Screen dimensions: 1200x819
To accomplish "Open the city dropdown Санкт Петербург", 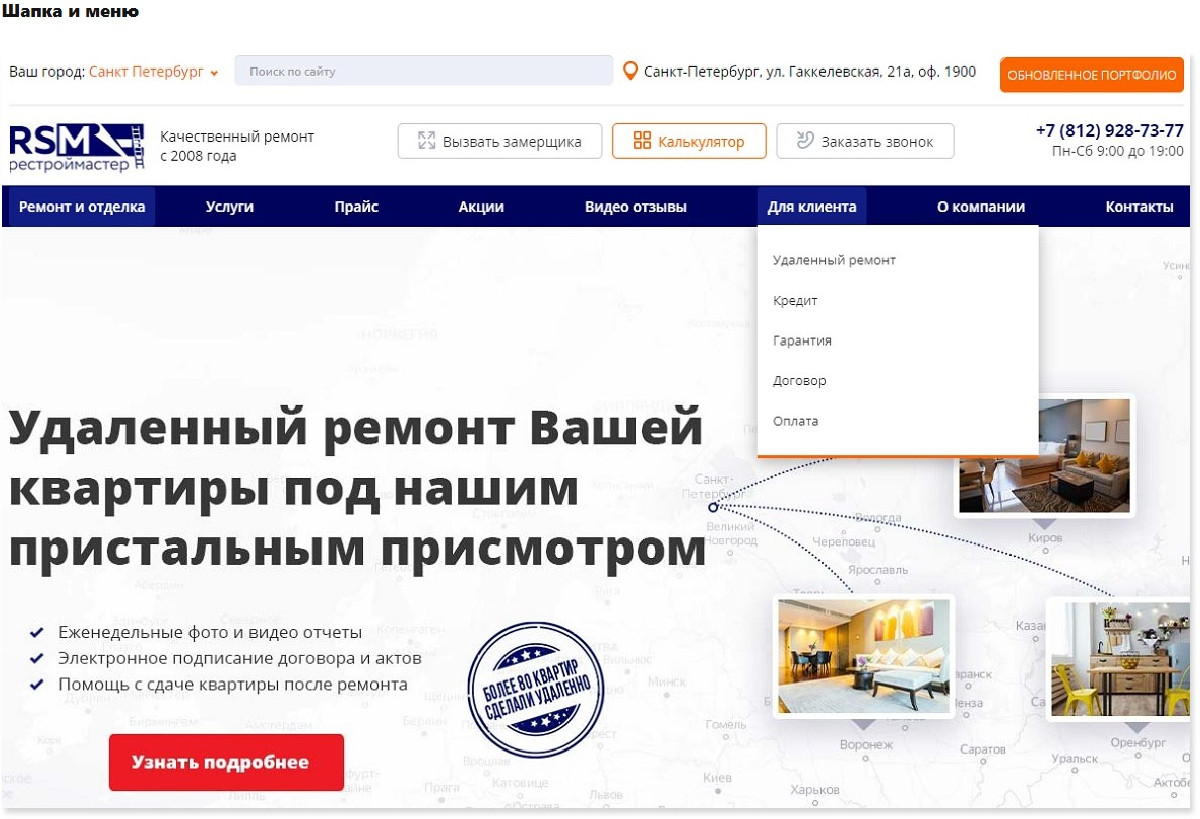I will (153, 72).
